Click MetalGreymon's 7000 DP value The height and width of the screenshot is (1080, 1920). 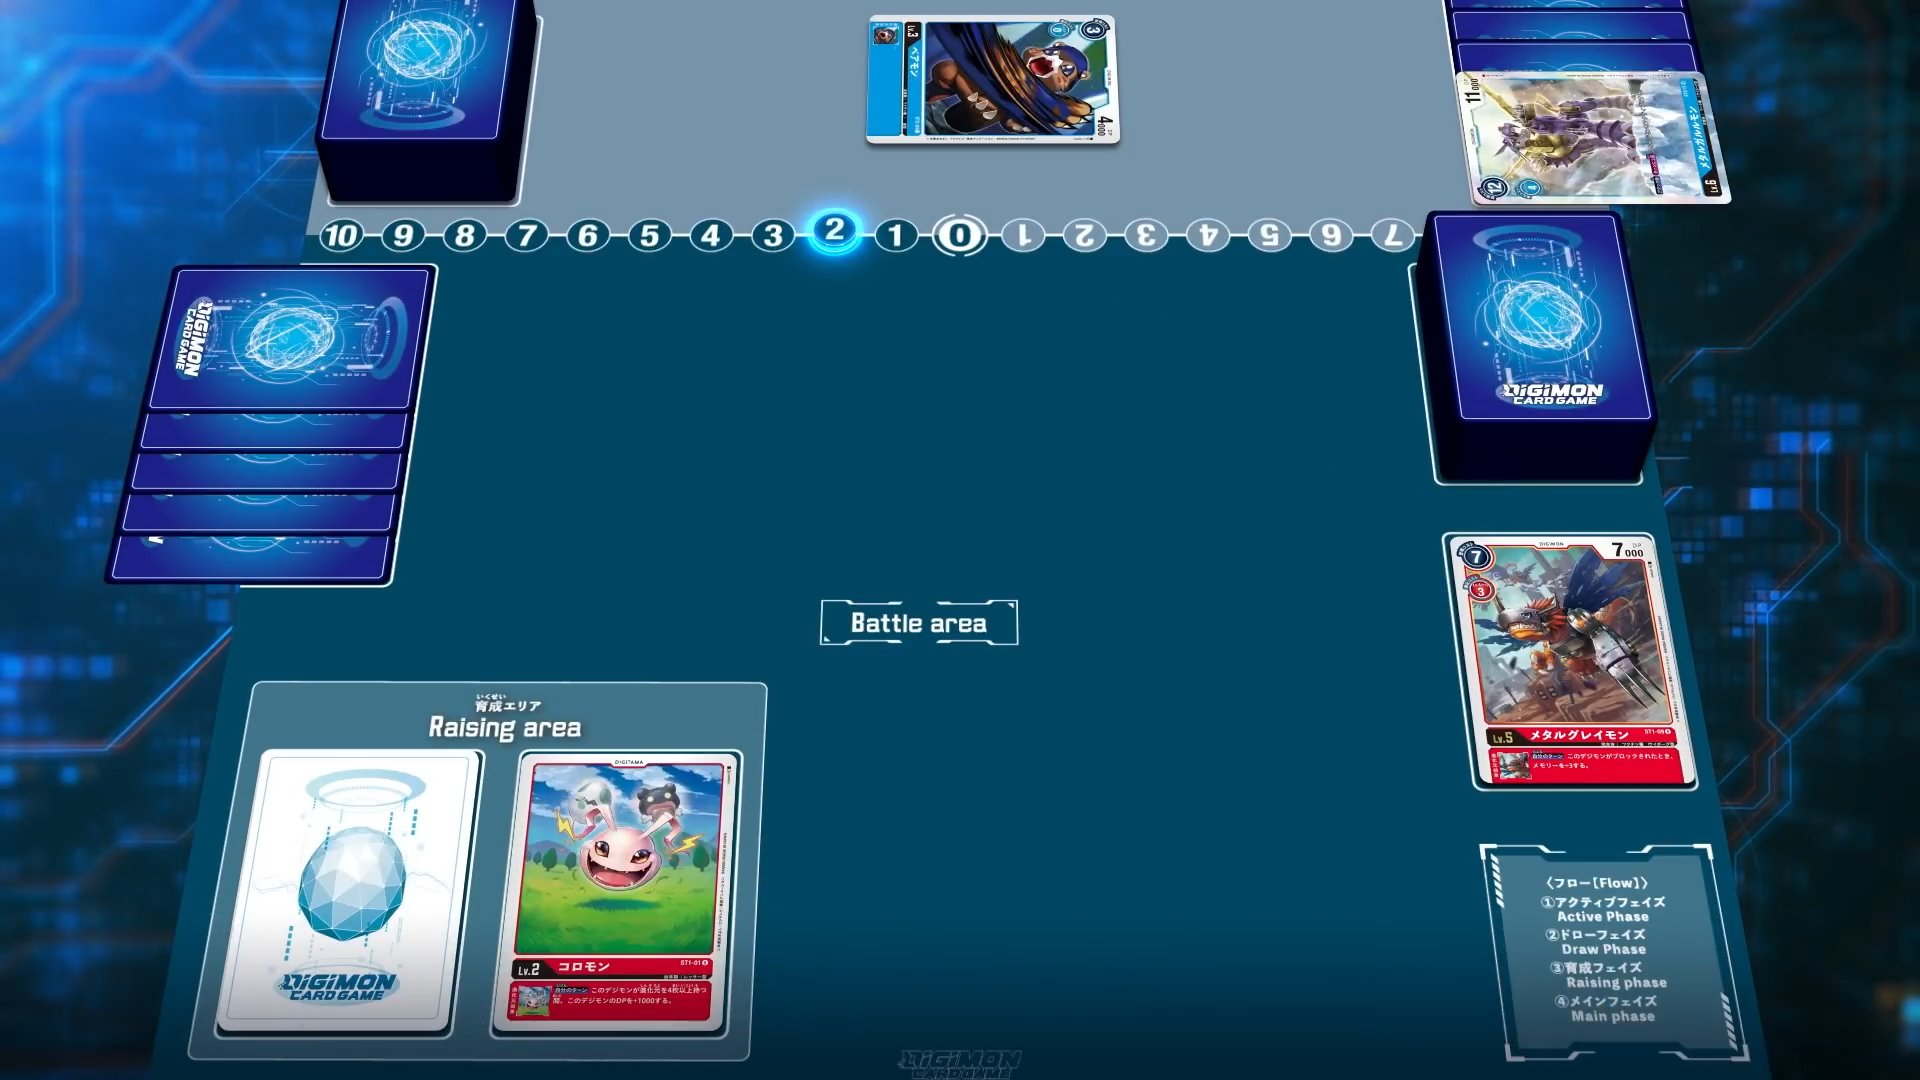pyautogui.click(x=1627, y=550)
